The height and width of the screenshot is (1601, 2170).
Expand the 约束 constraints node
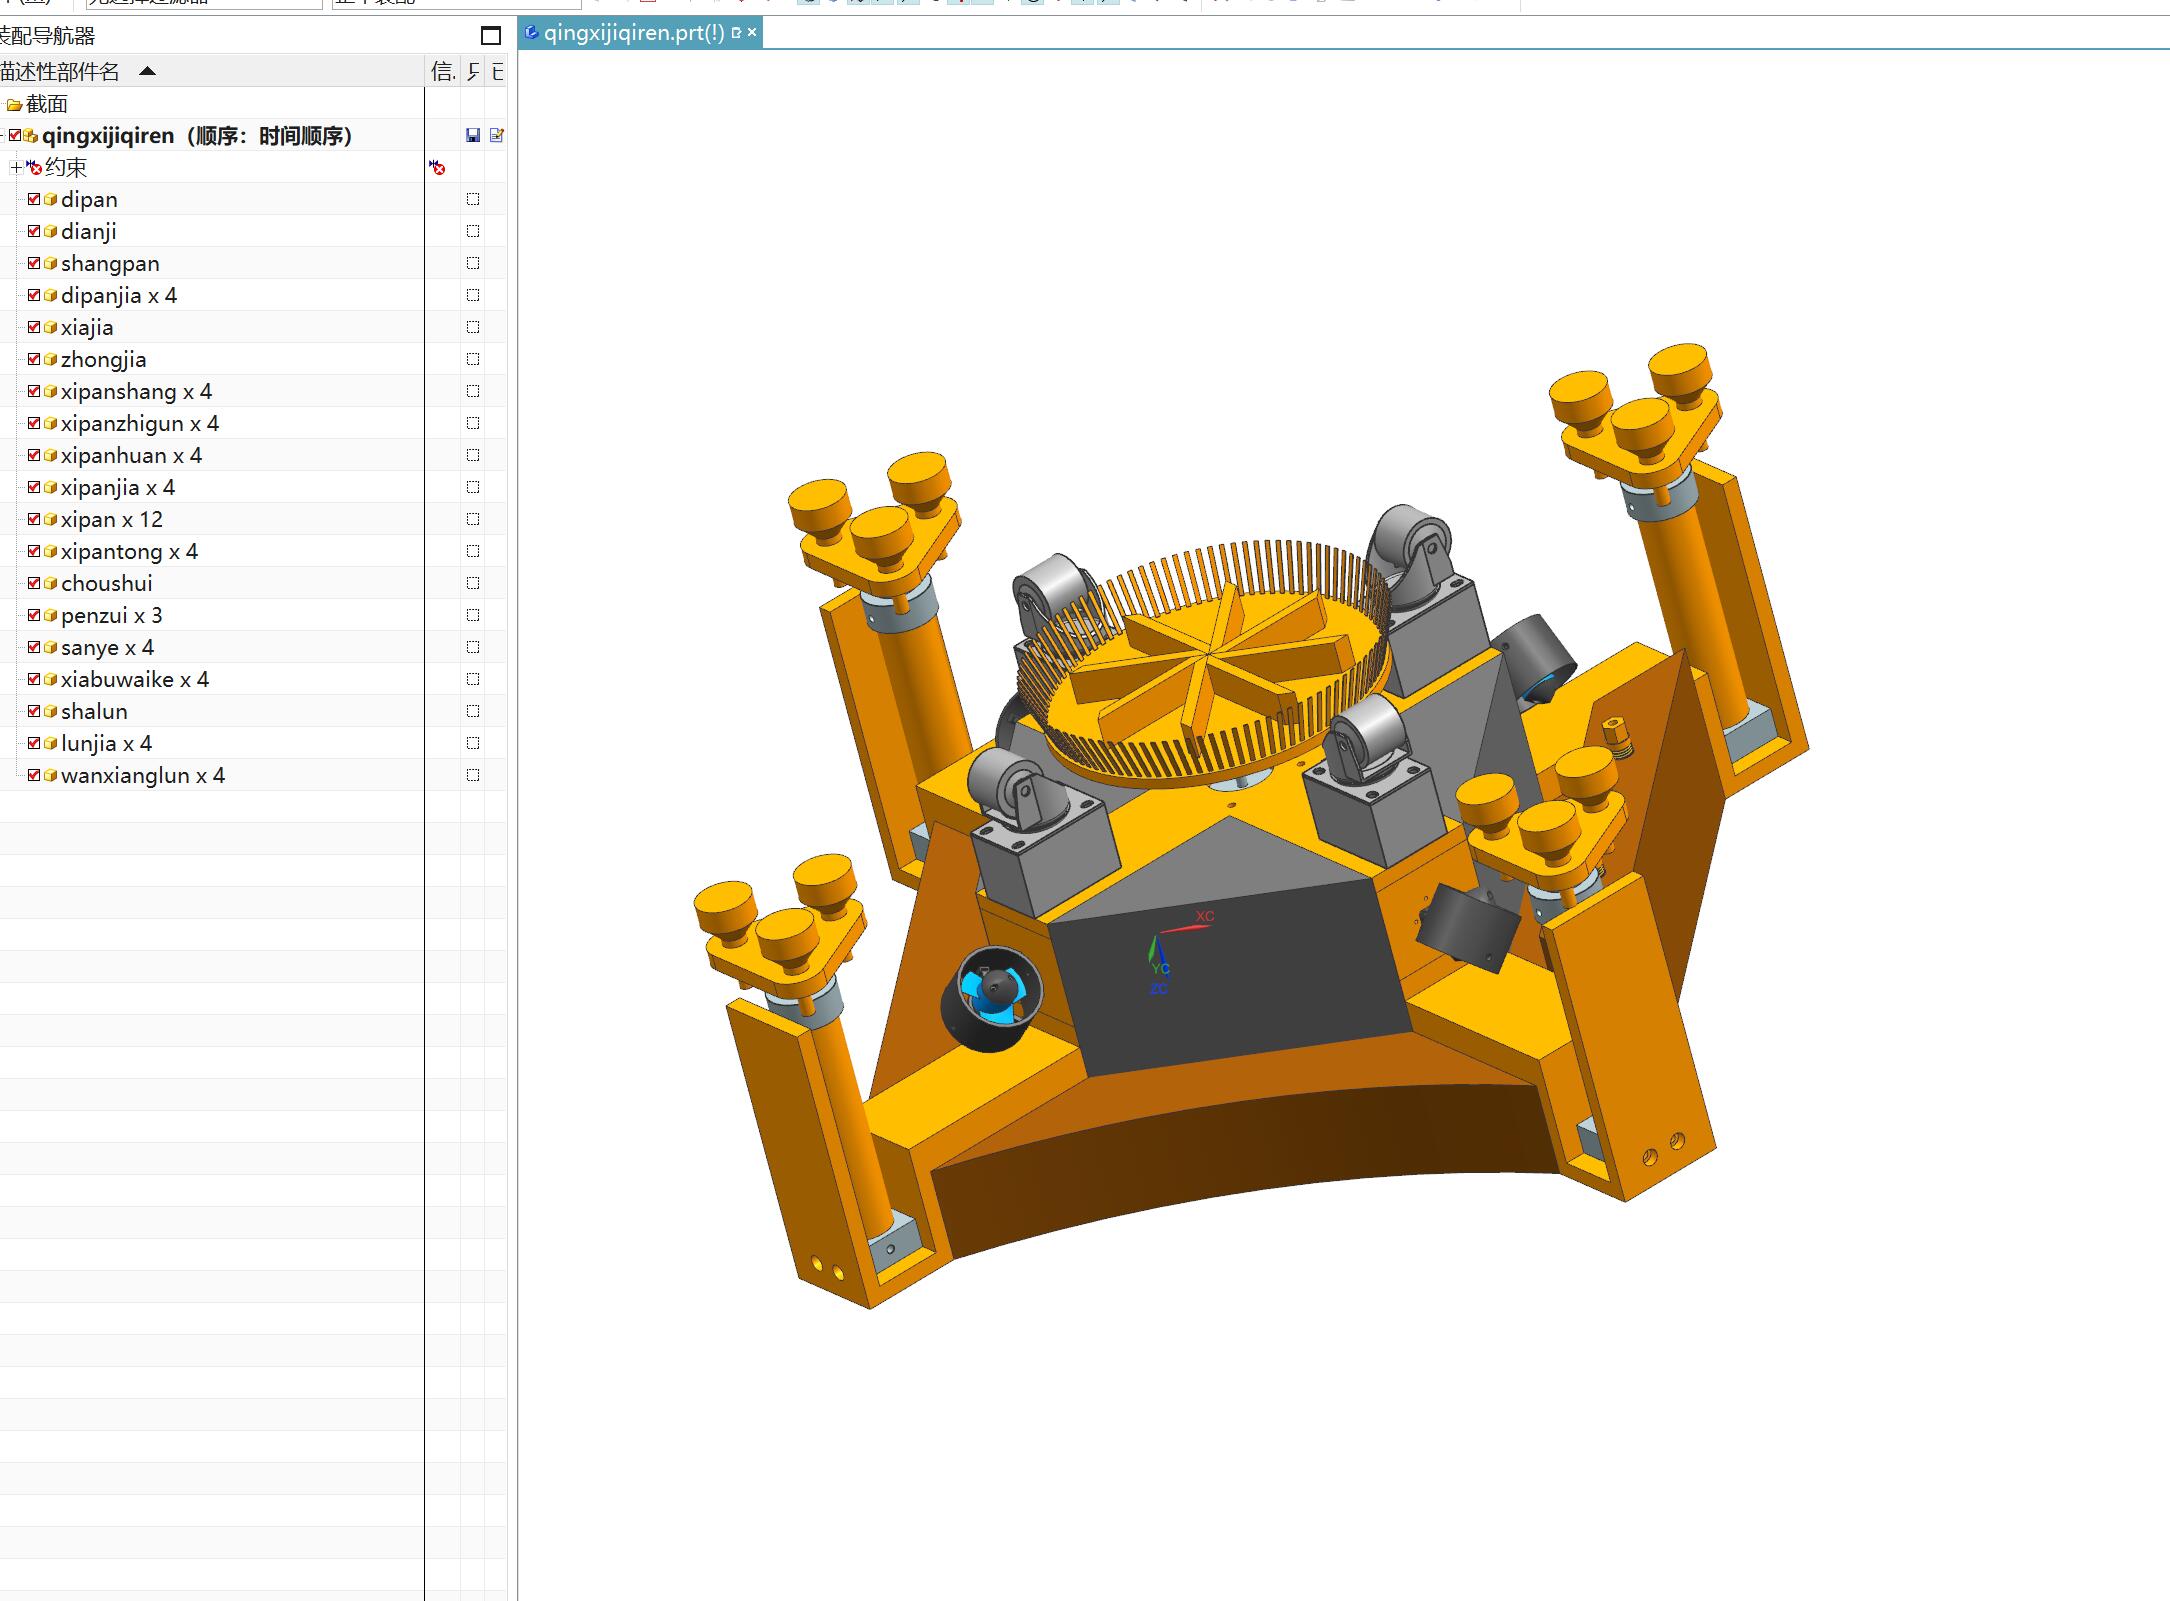15,167
